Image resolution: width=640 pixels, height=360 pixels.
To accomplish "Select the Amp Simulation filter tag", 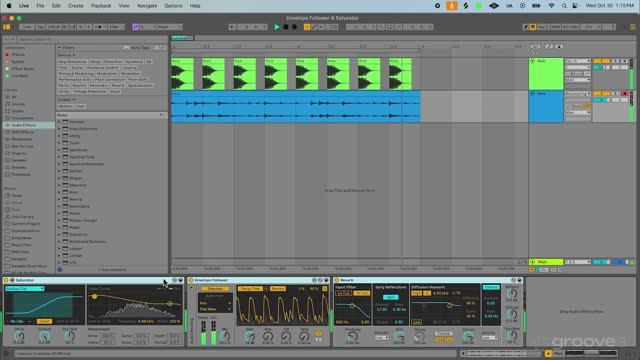I will click(73, 62).
